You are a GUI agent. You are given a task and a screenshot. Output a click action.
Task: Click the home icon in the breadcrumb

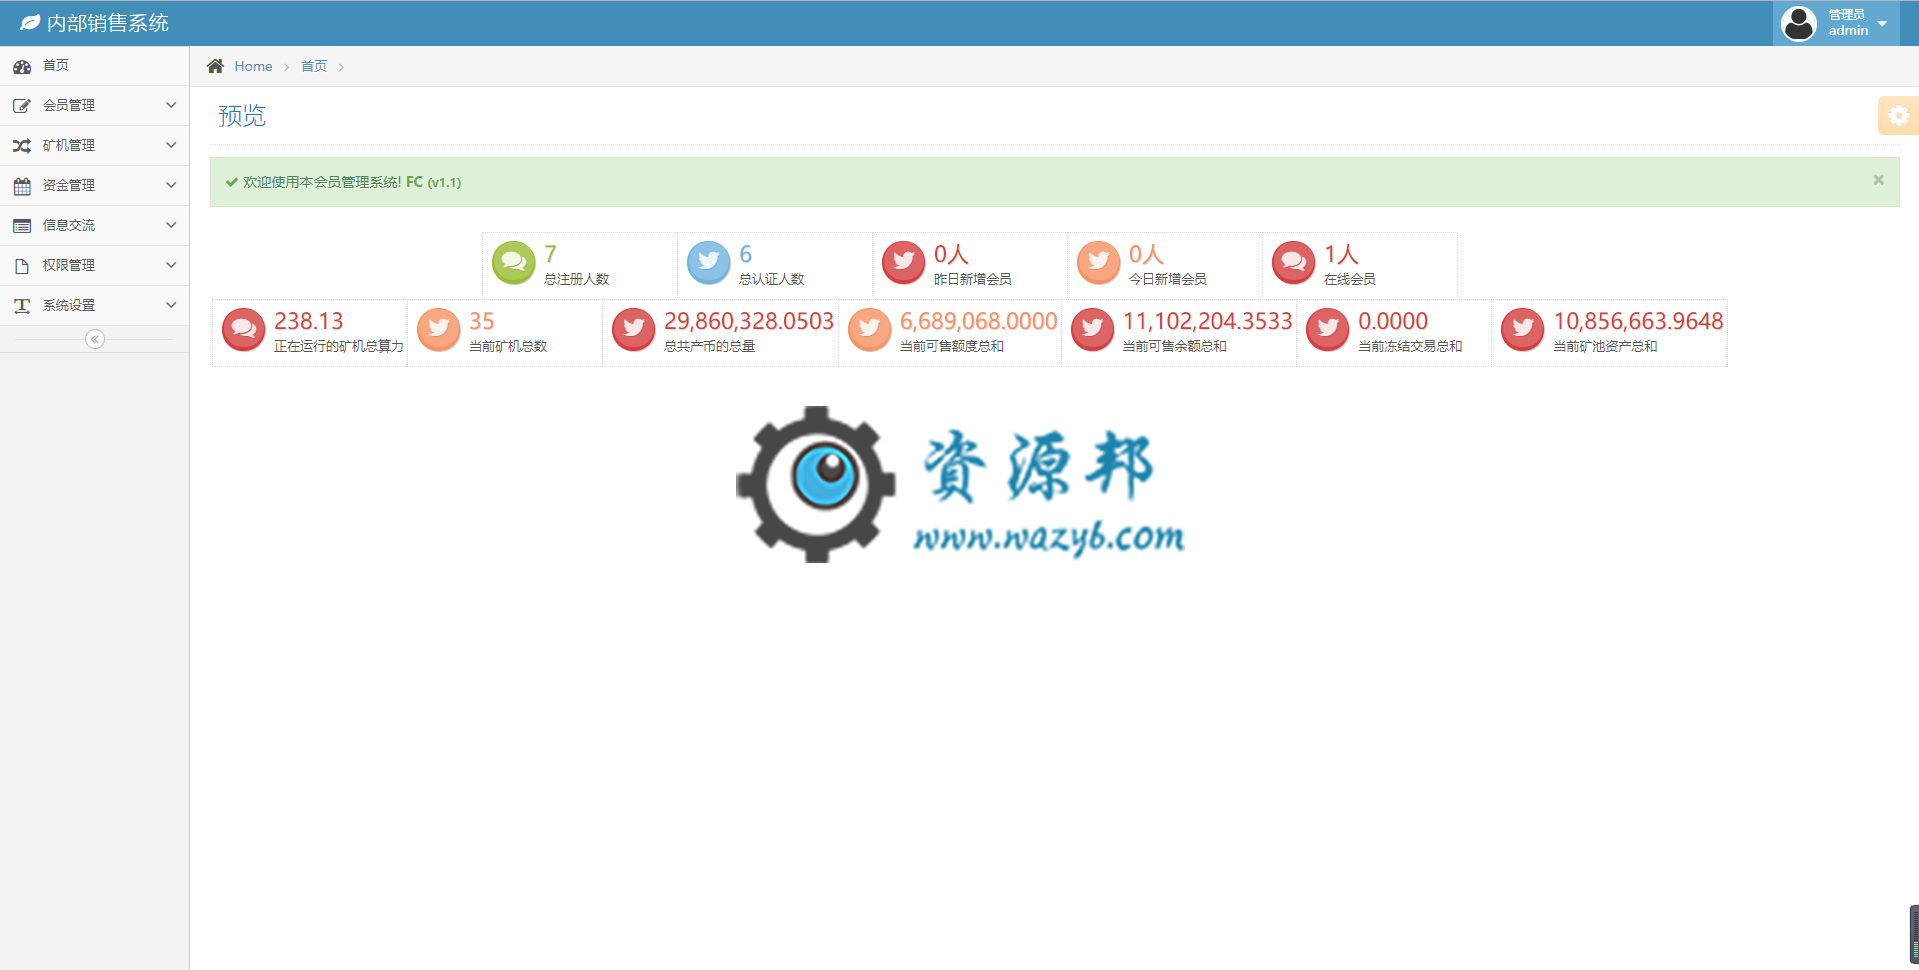(x=215, y=66)
